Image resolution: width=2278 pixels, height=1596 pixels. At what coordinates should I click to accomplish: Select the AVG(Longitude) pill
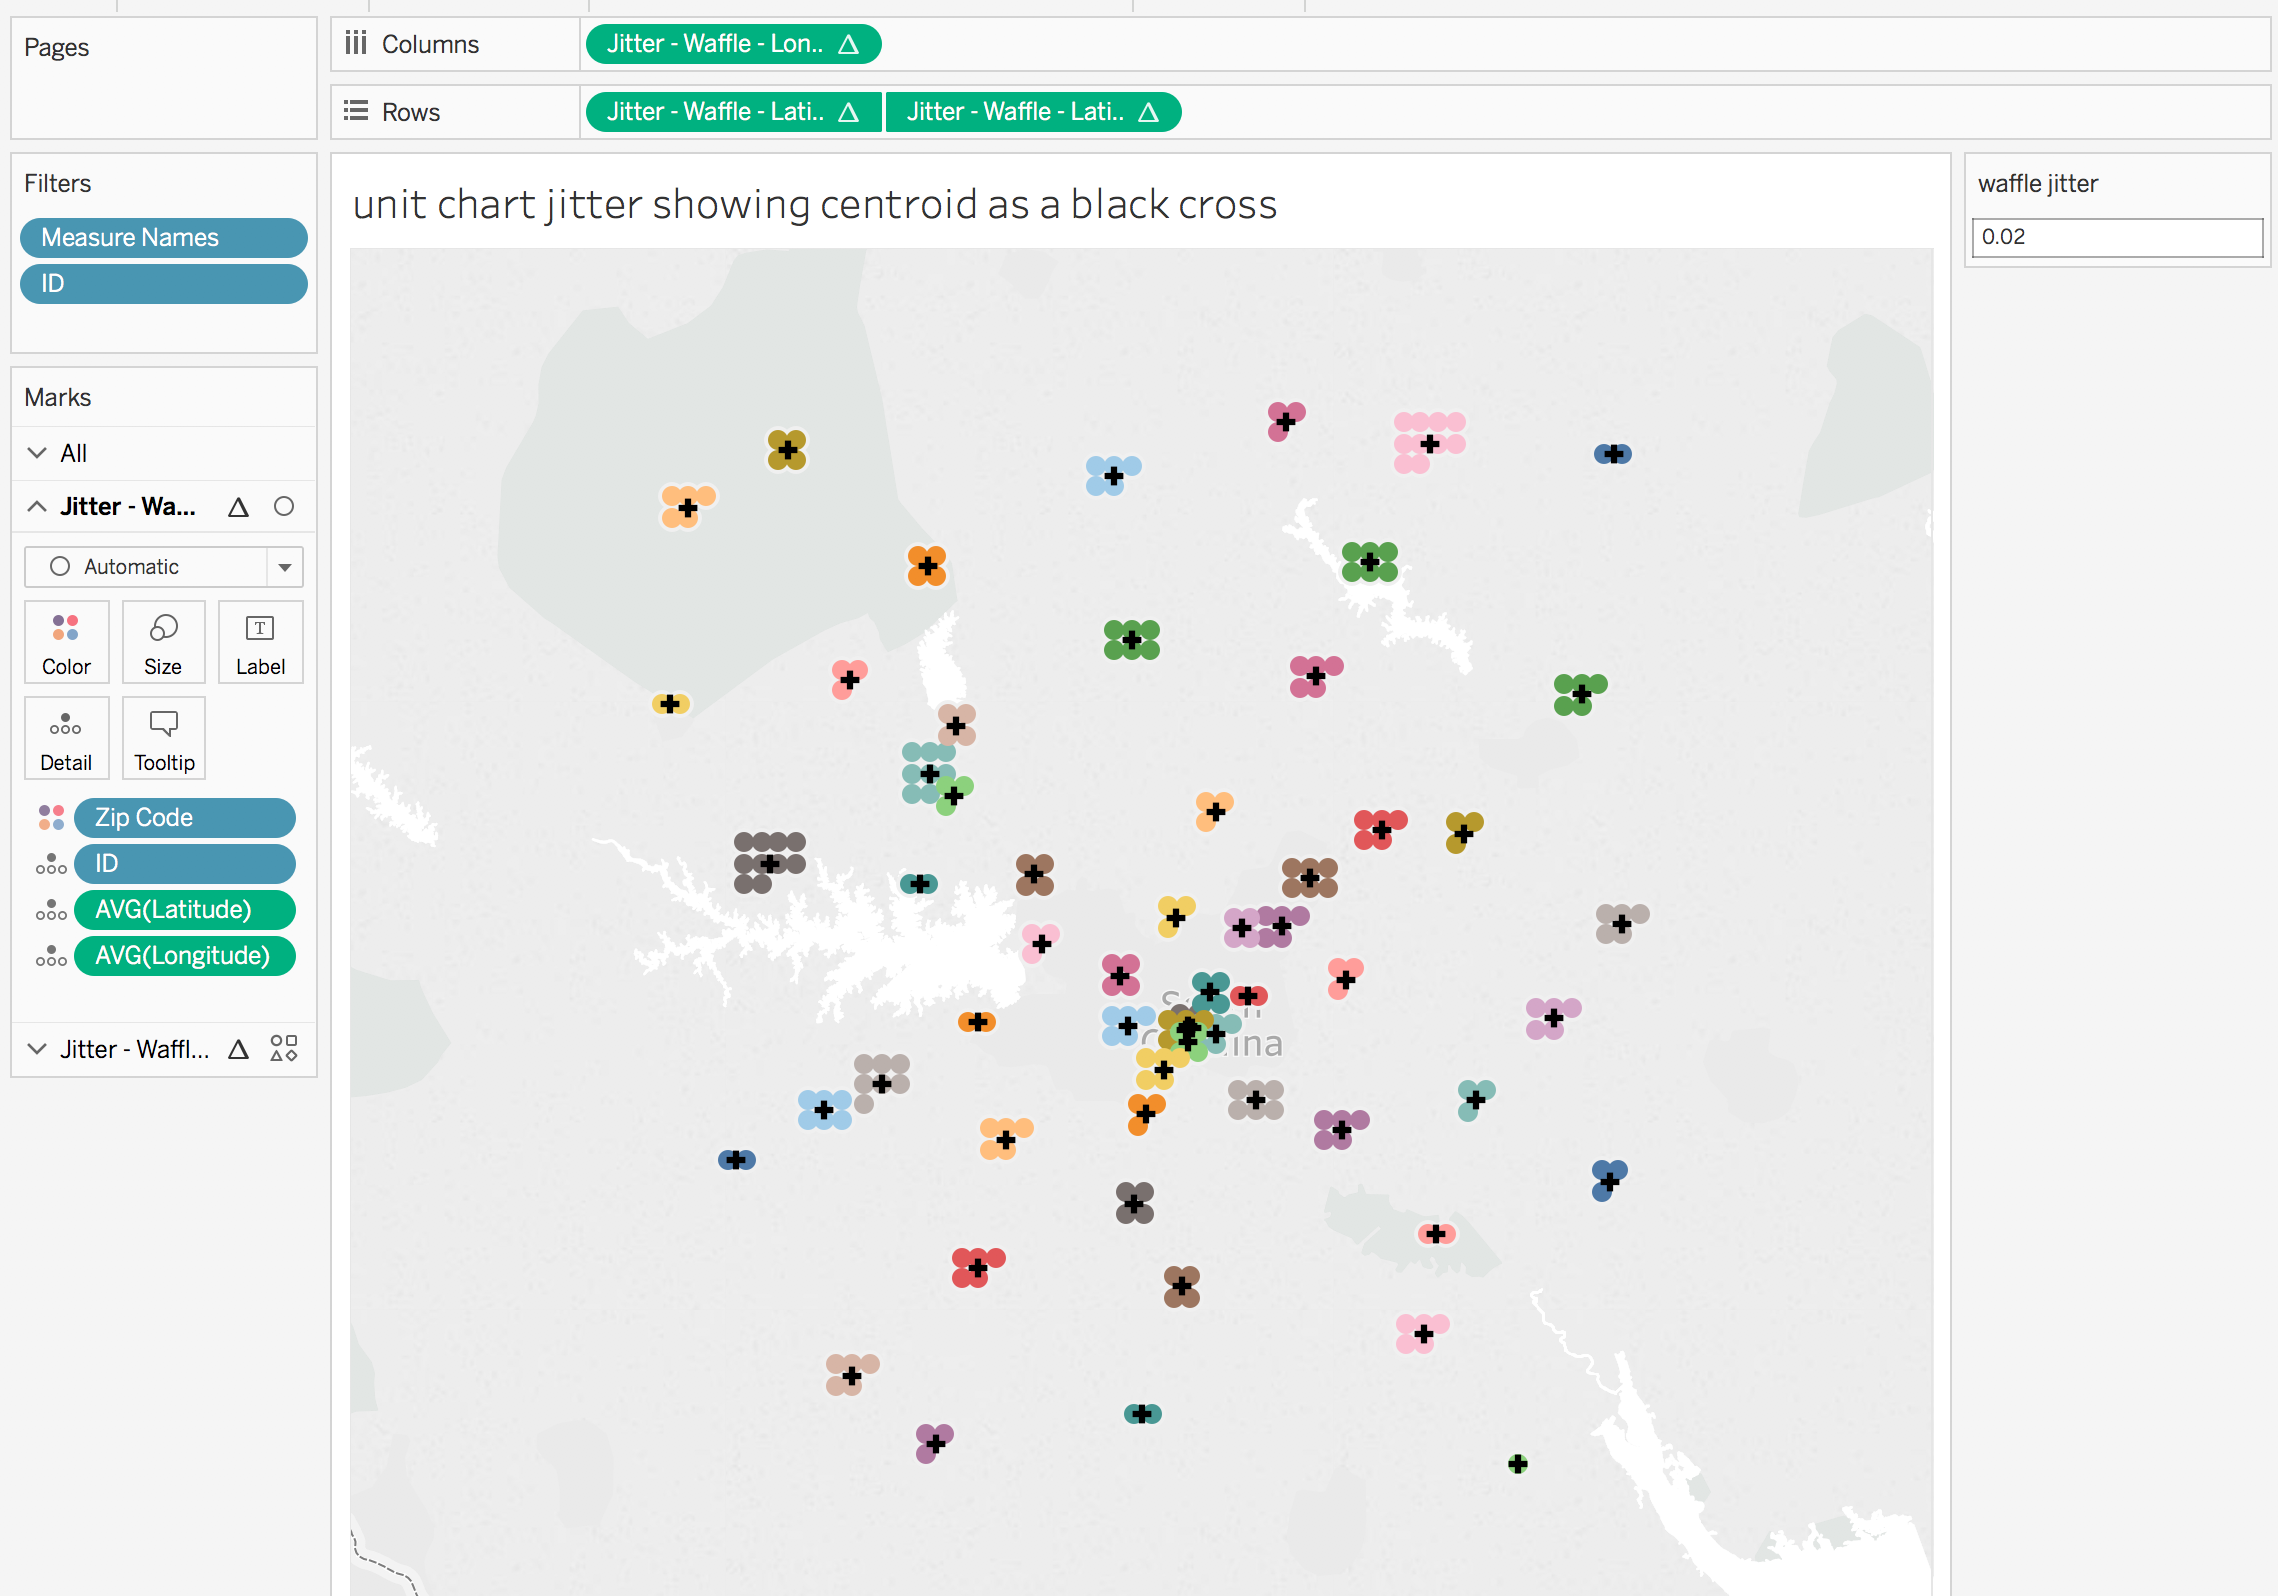(185, 956)
